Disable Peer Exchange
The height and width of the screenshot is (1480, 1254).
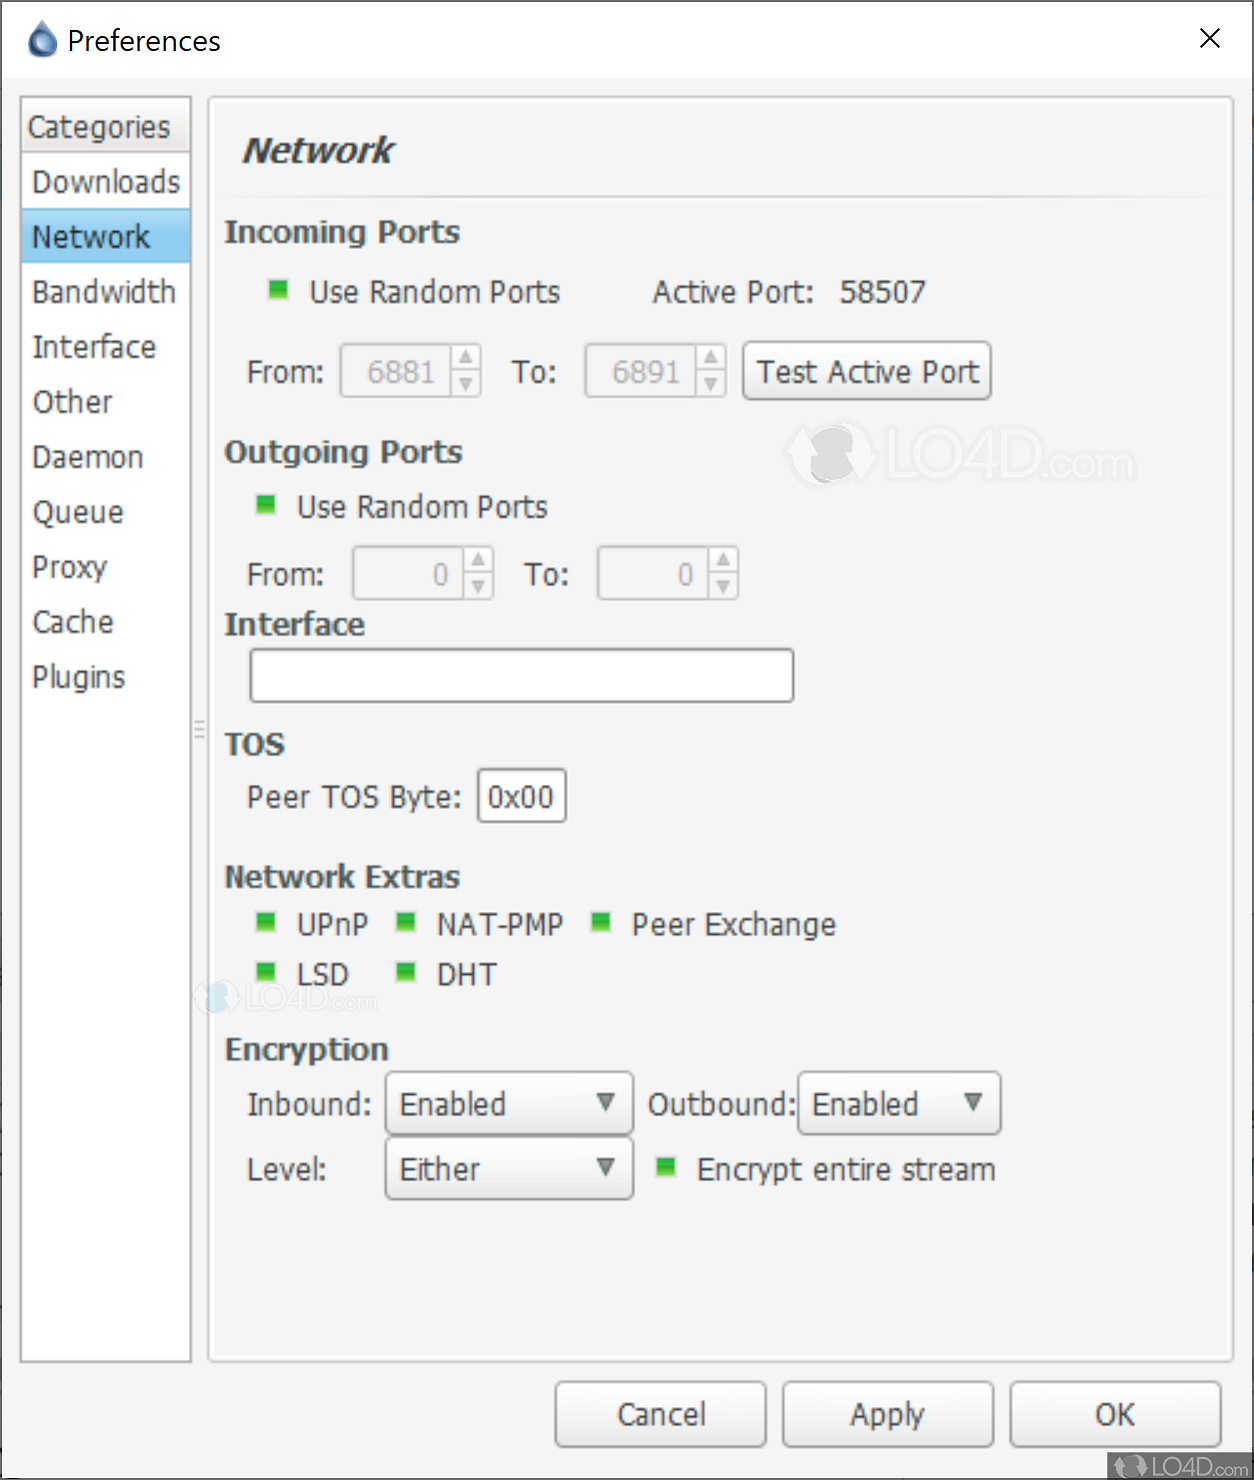(601, 922)
